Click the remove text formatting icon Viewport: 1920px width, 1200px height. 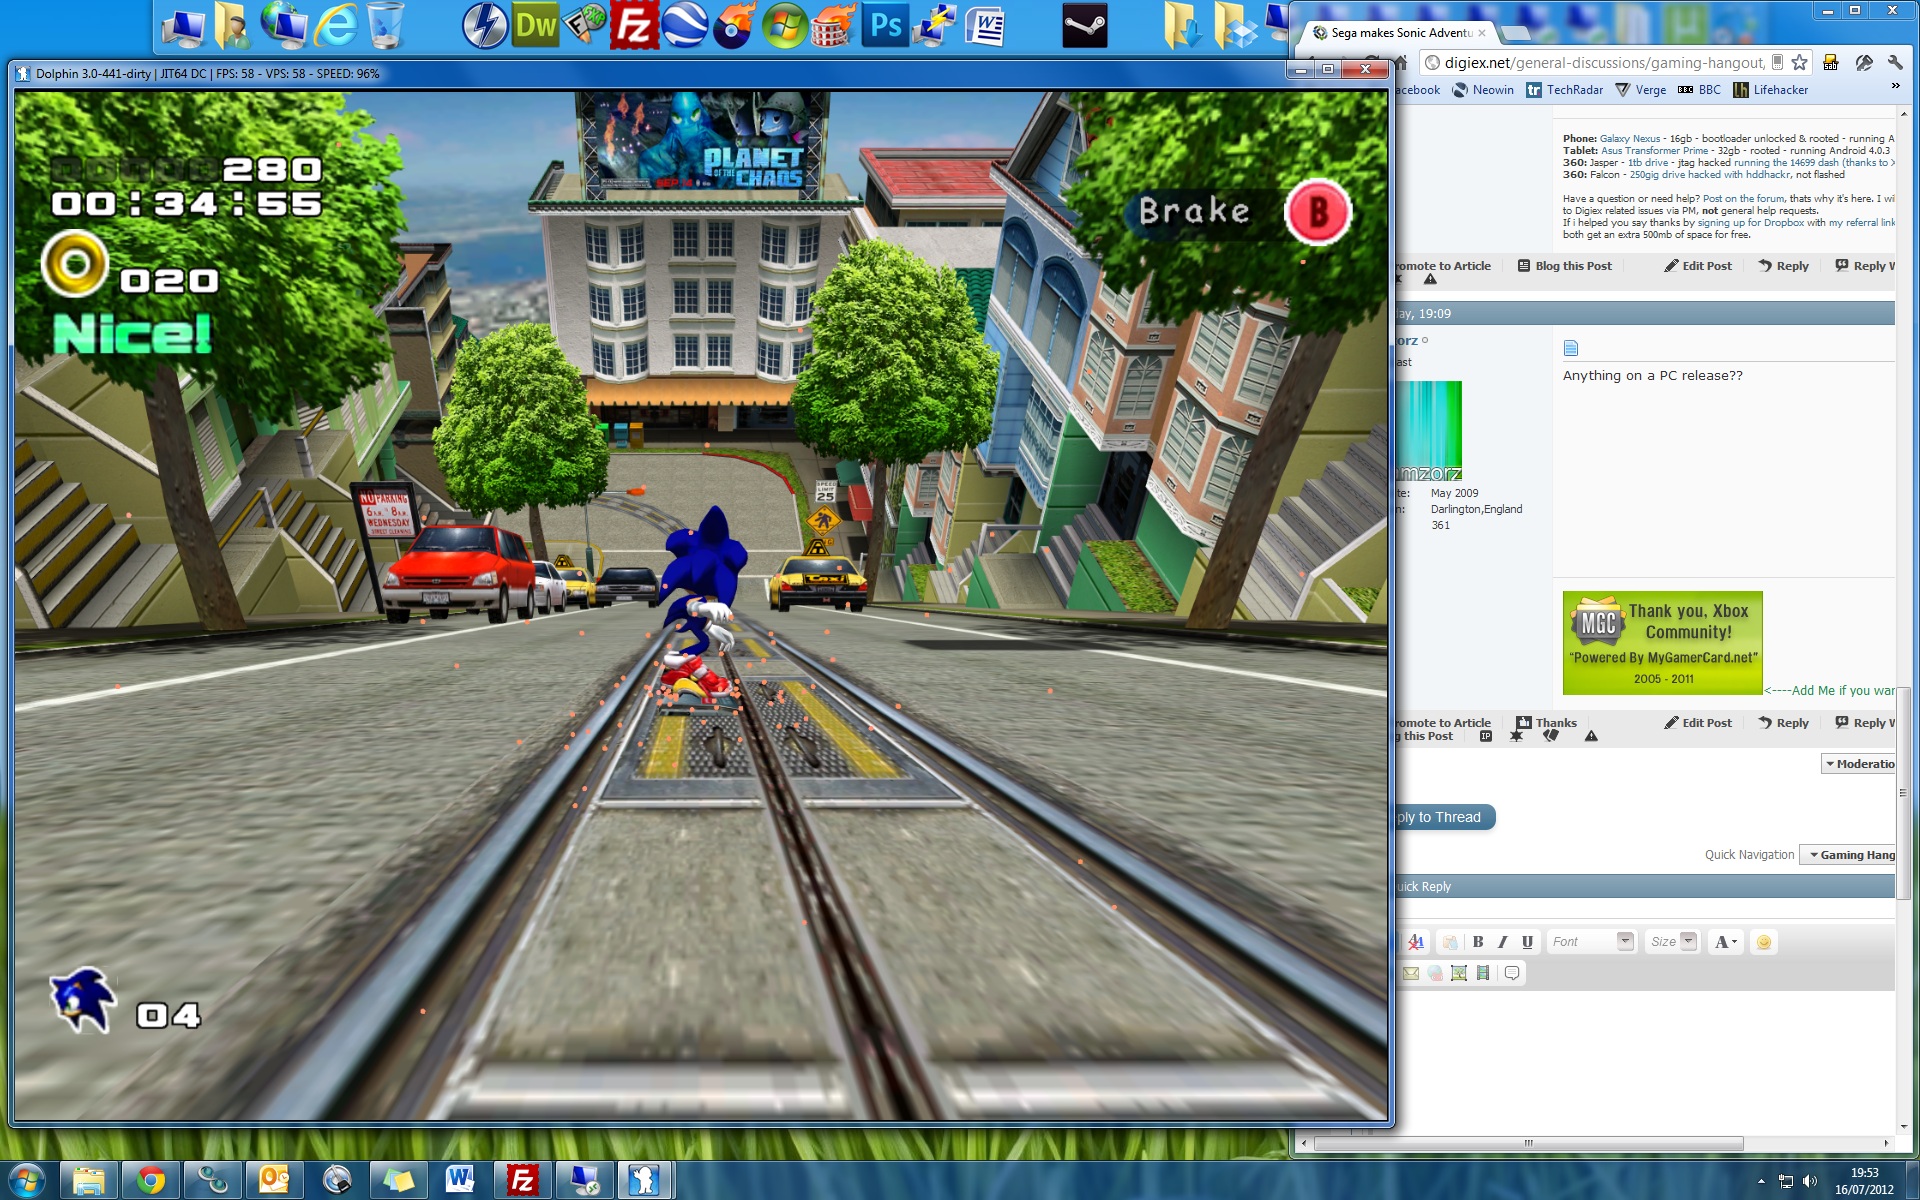click(x=1415, y=942)
